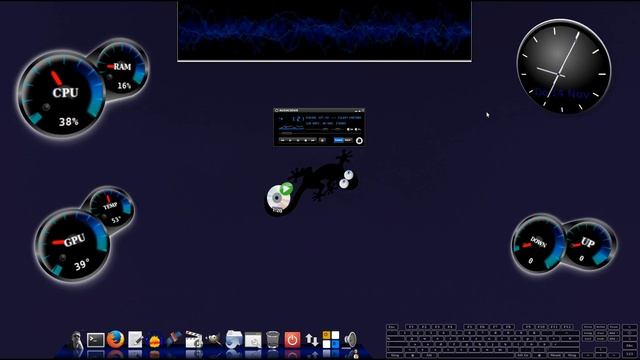Open the network up/down arrows icon

312,340
